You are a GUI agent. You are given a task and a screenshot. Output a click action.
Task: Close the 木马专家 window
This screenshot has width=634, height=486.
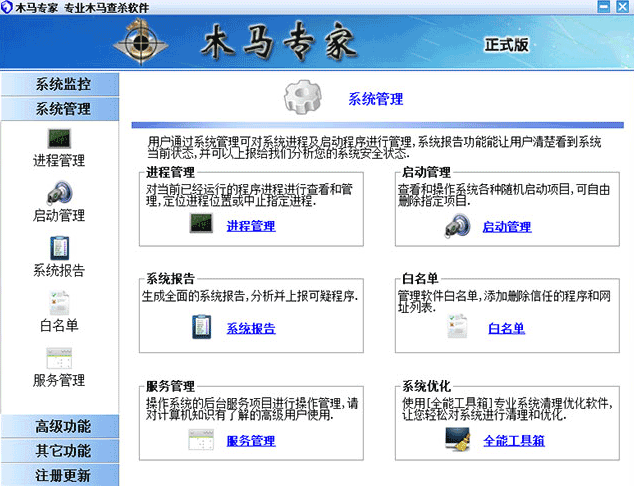pyautogui.click(x=623, y=6)
